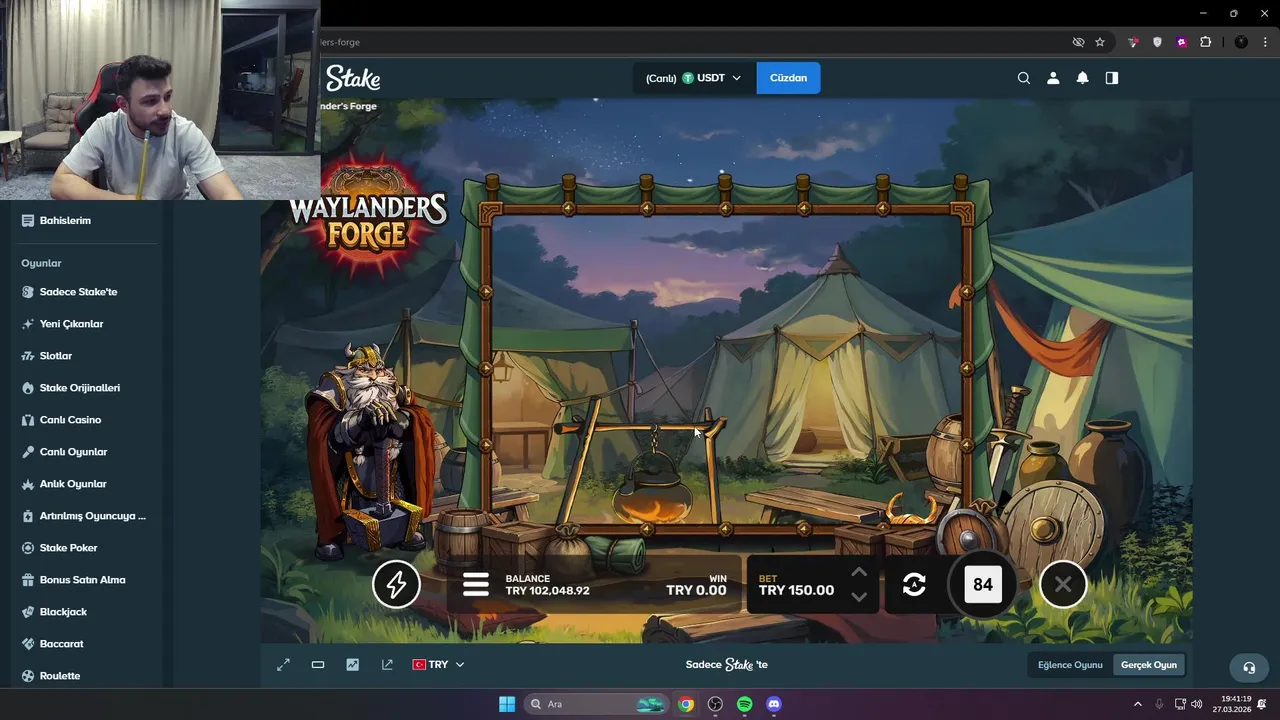Click the autoplay circular arrows icon
Image resolution: width=1280 pixels, height=720 pixels.
tap(914, 585)
